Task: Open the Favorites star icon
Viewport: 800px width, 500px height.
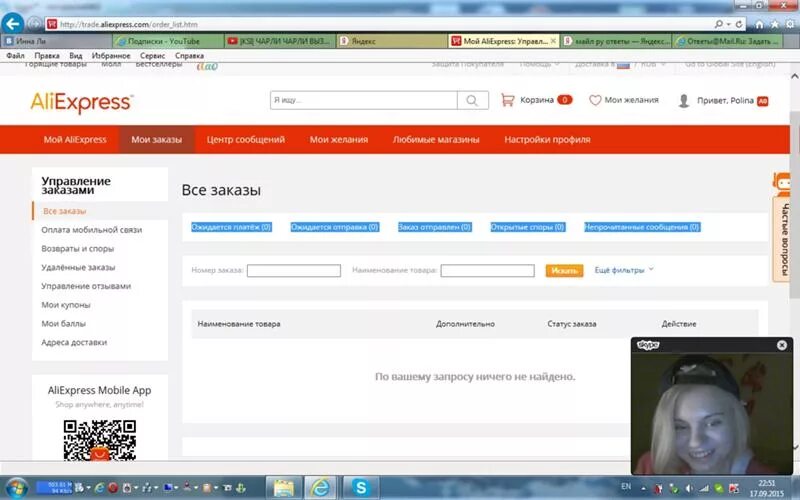Action: [x=774, y=24]
